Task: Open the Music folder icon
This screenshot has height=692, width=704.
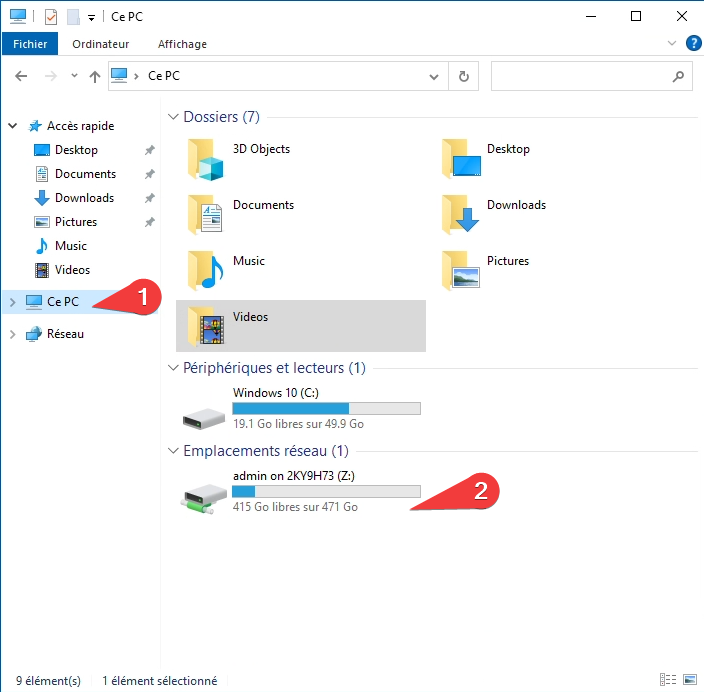Action: tap(205, 270)
